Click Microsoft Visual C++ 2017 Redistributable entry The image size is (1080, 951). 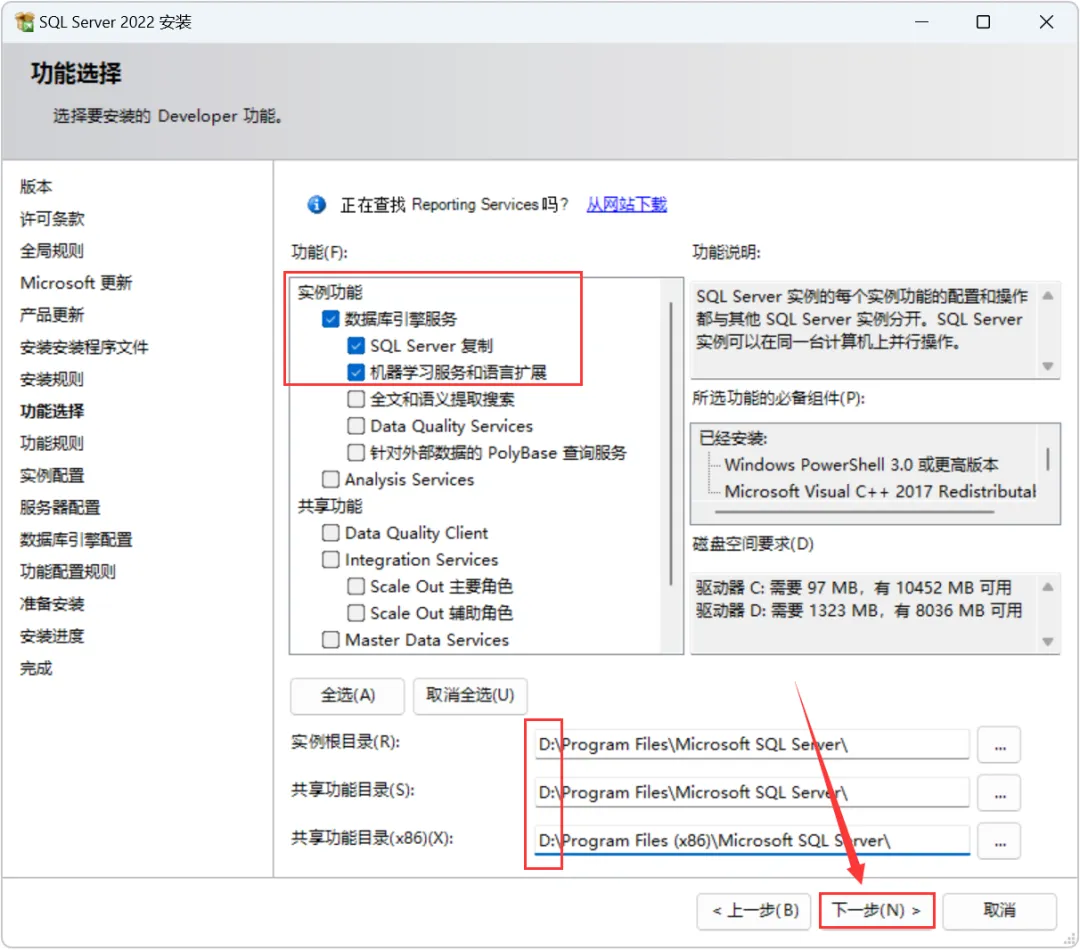[880, 492]
